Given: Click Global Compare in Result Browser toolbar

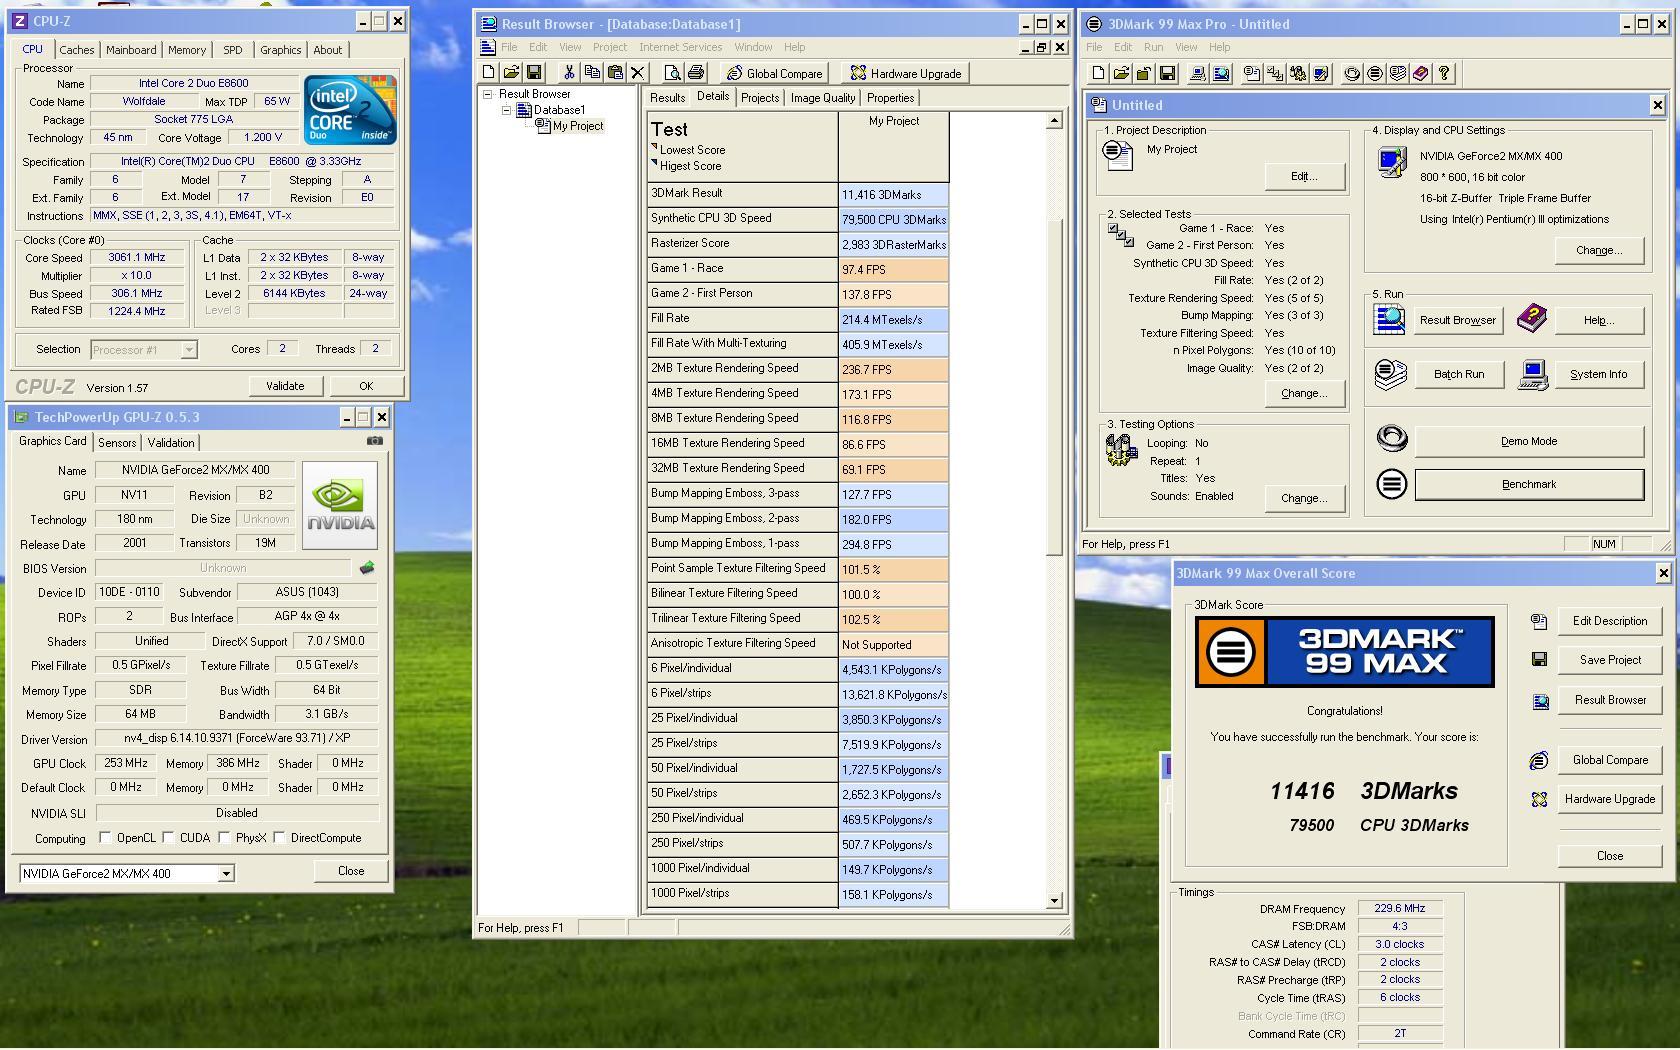Looking at the screenshot, I should 774,73.
